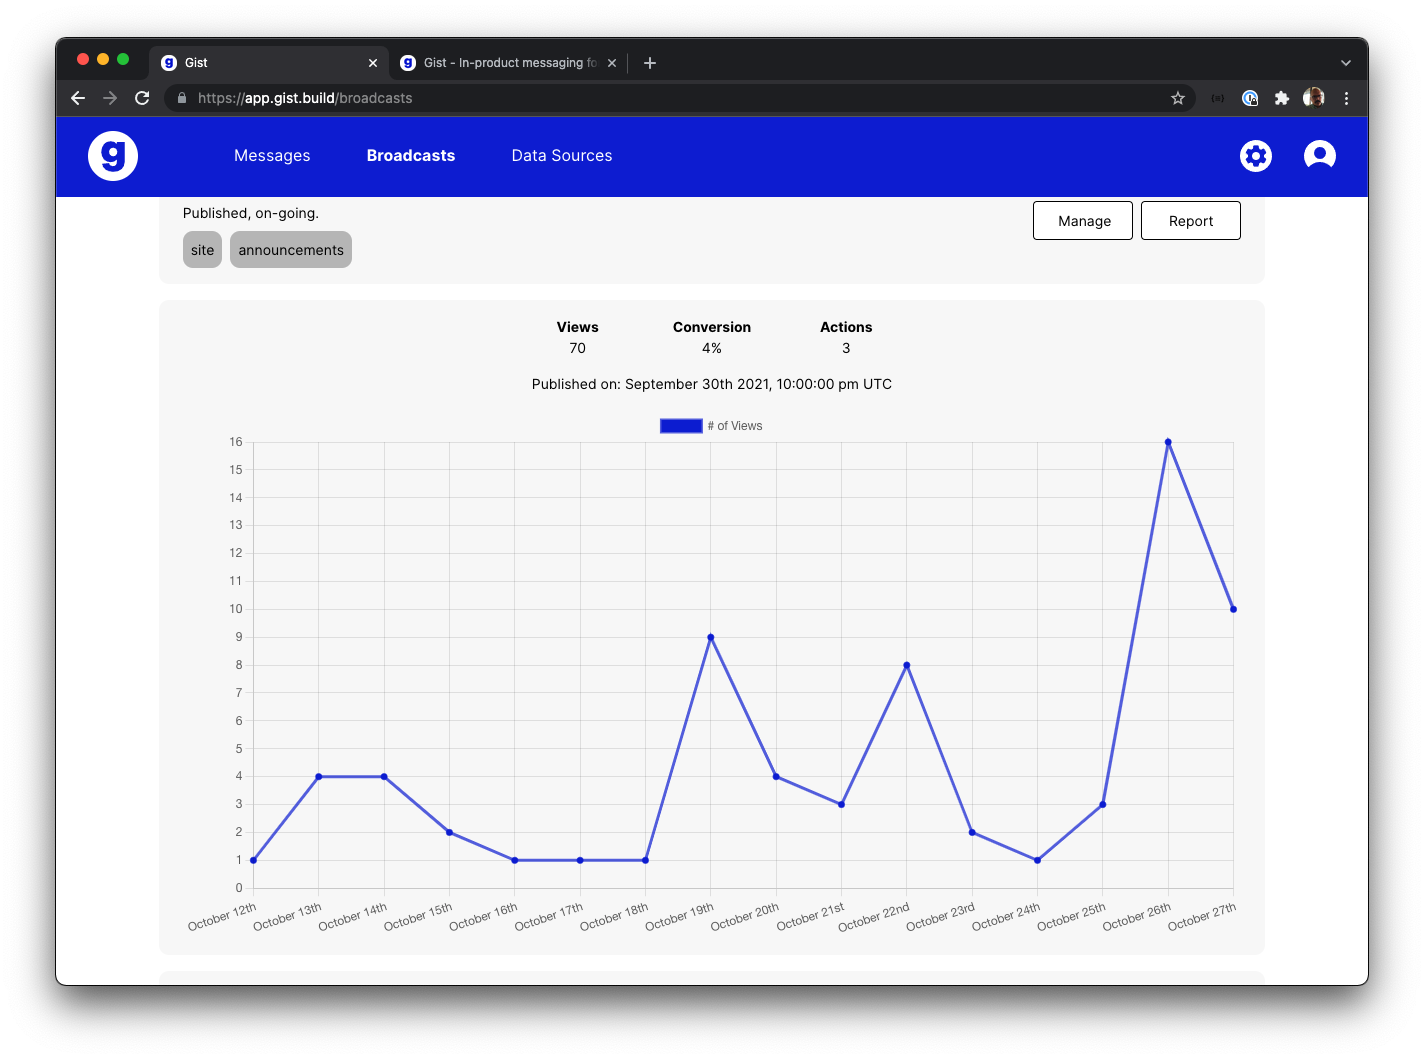Open a new tab with the plus

pos(649,62)
